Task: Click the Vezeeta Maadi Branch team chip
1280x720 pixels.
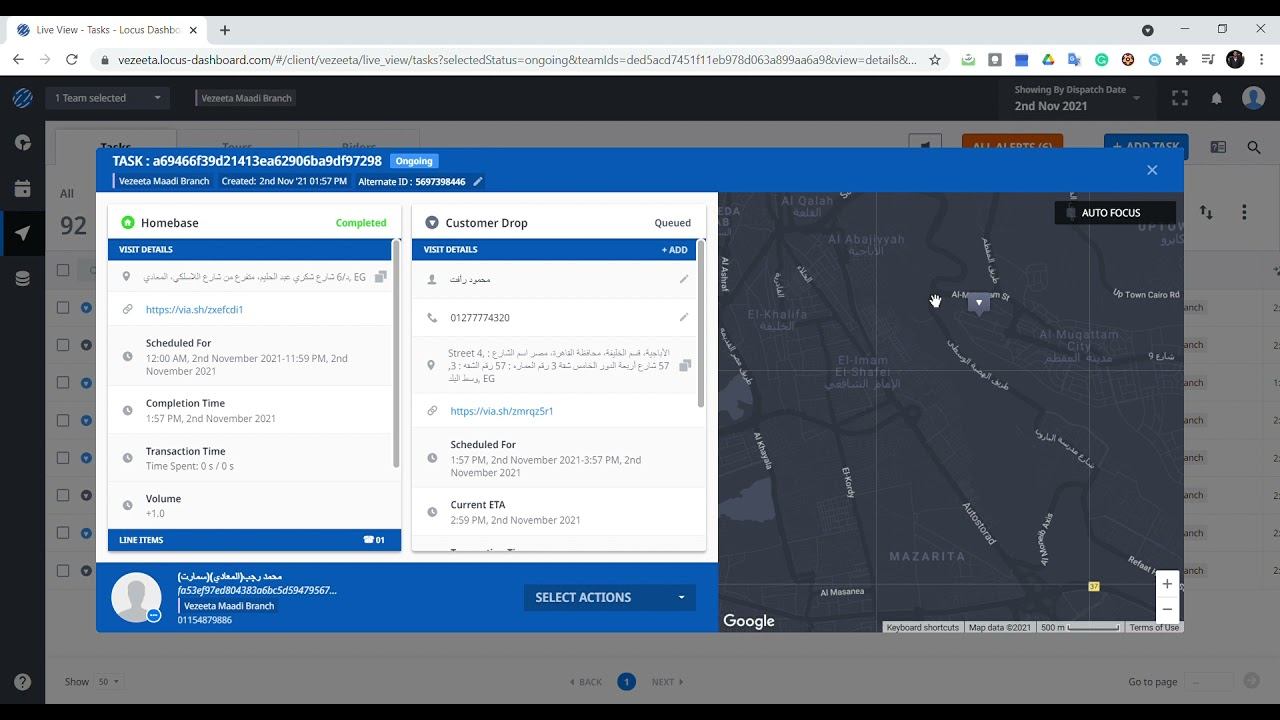Action: coord(246,98)
